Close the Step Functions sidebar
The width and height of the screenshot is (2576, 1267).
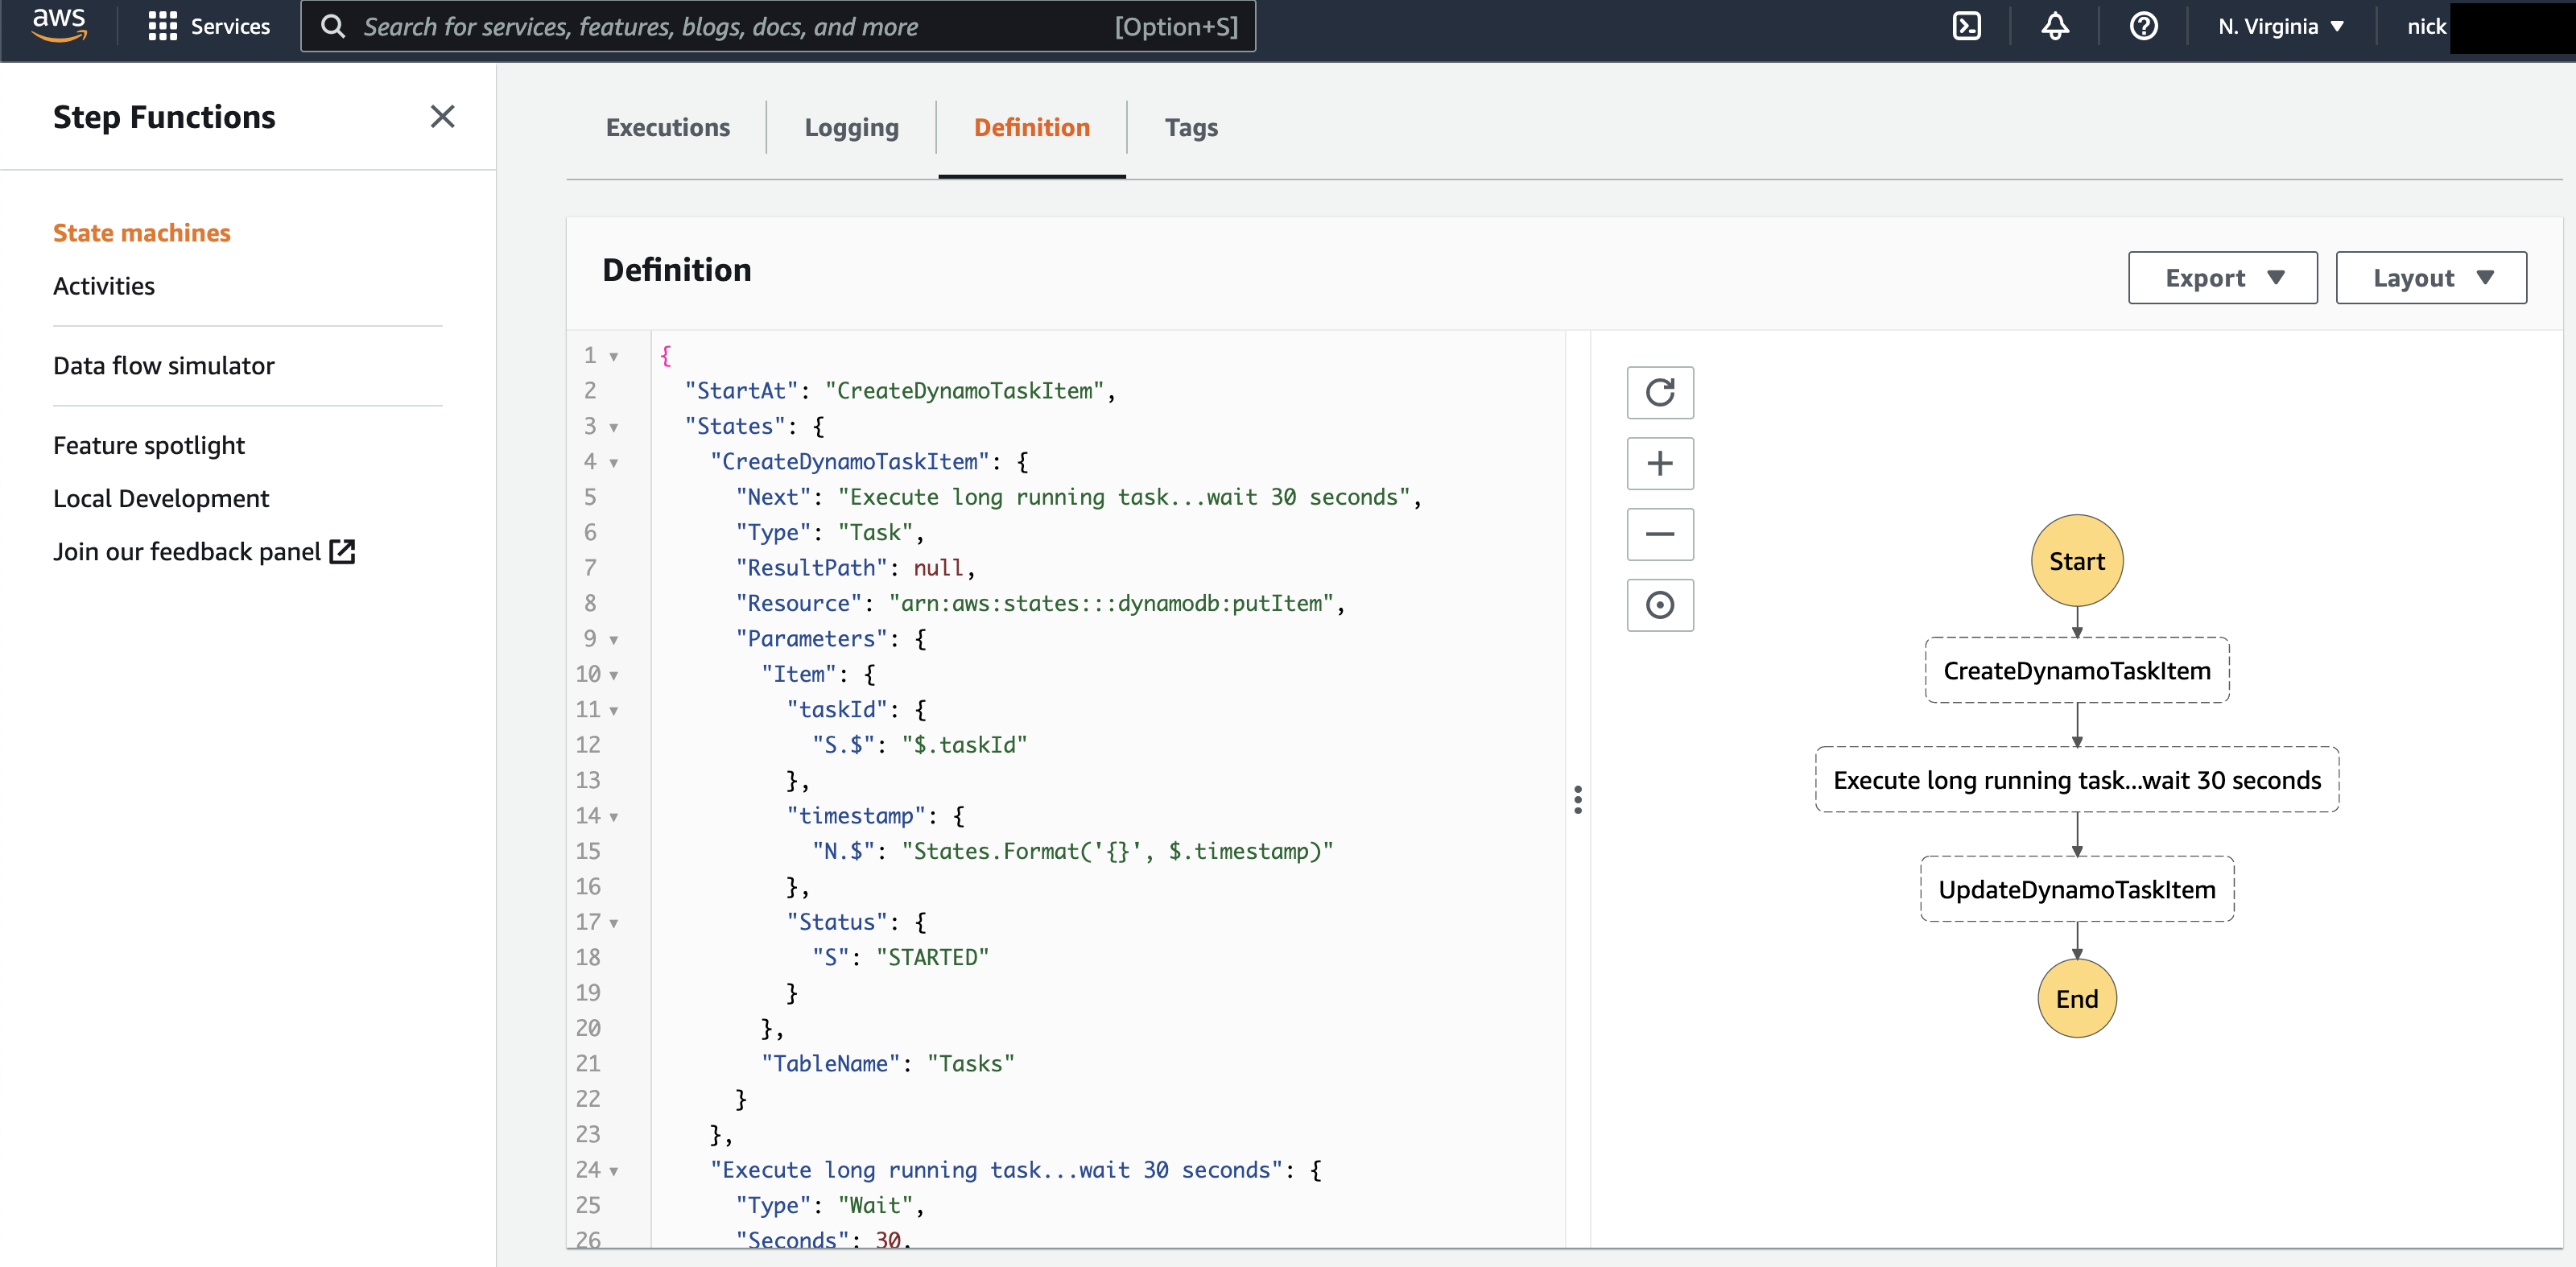click(442, 117)
